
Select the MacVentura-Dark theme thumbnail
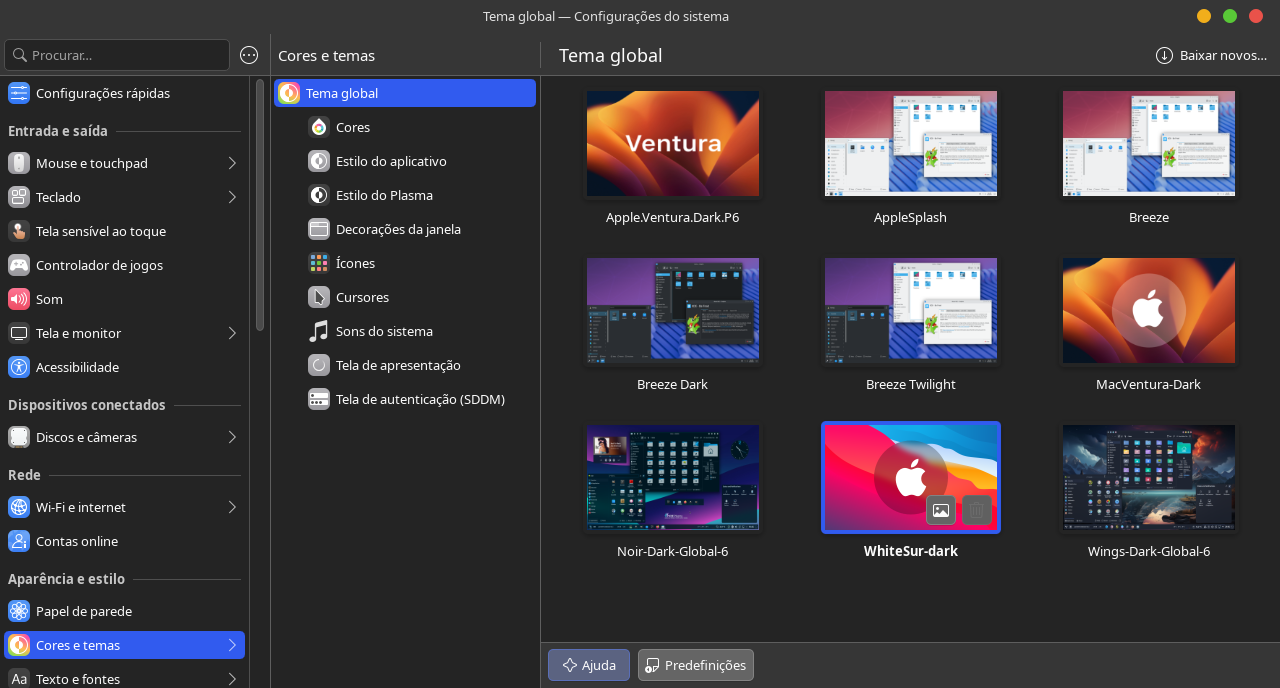tap(1149, 311)
